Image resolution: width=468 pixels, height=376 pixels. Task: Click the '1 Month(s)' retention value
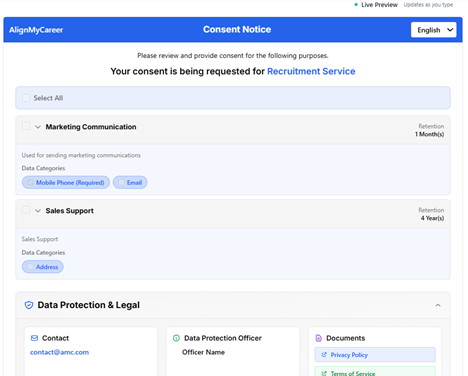429,134
